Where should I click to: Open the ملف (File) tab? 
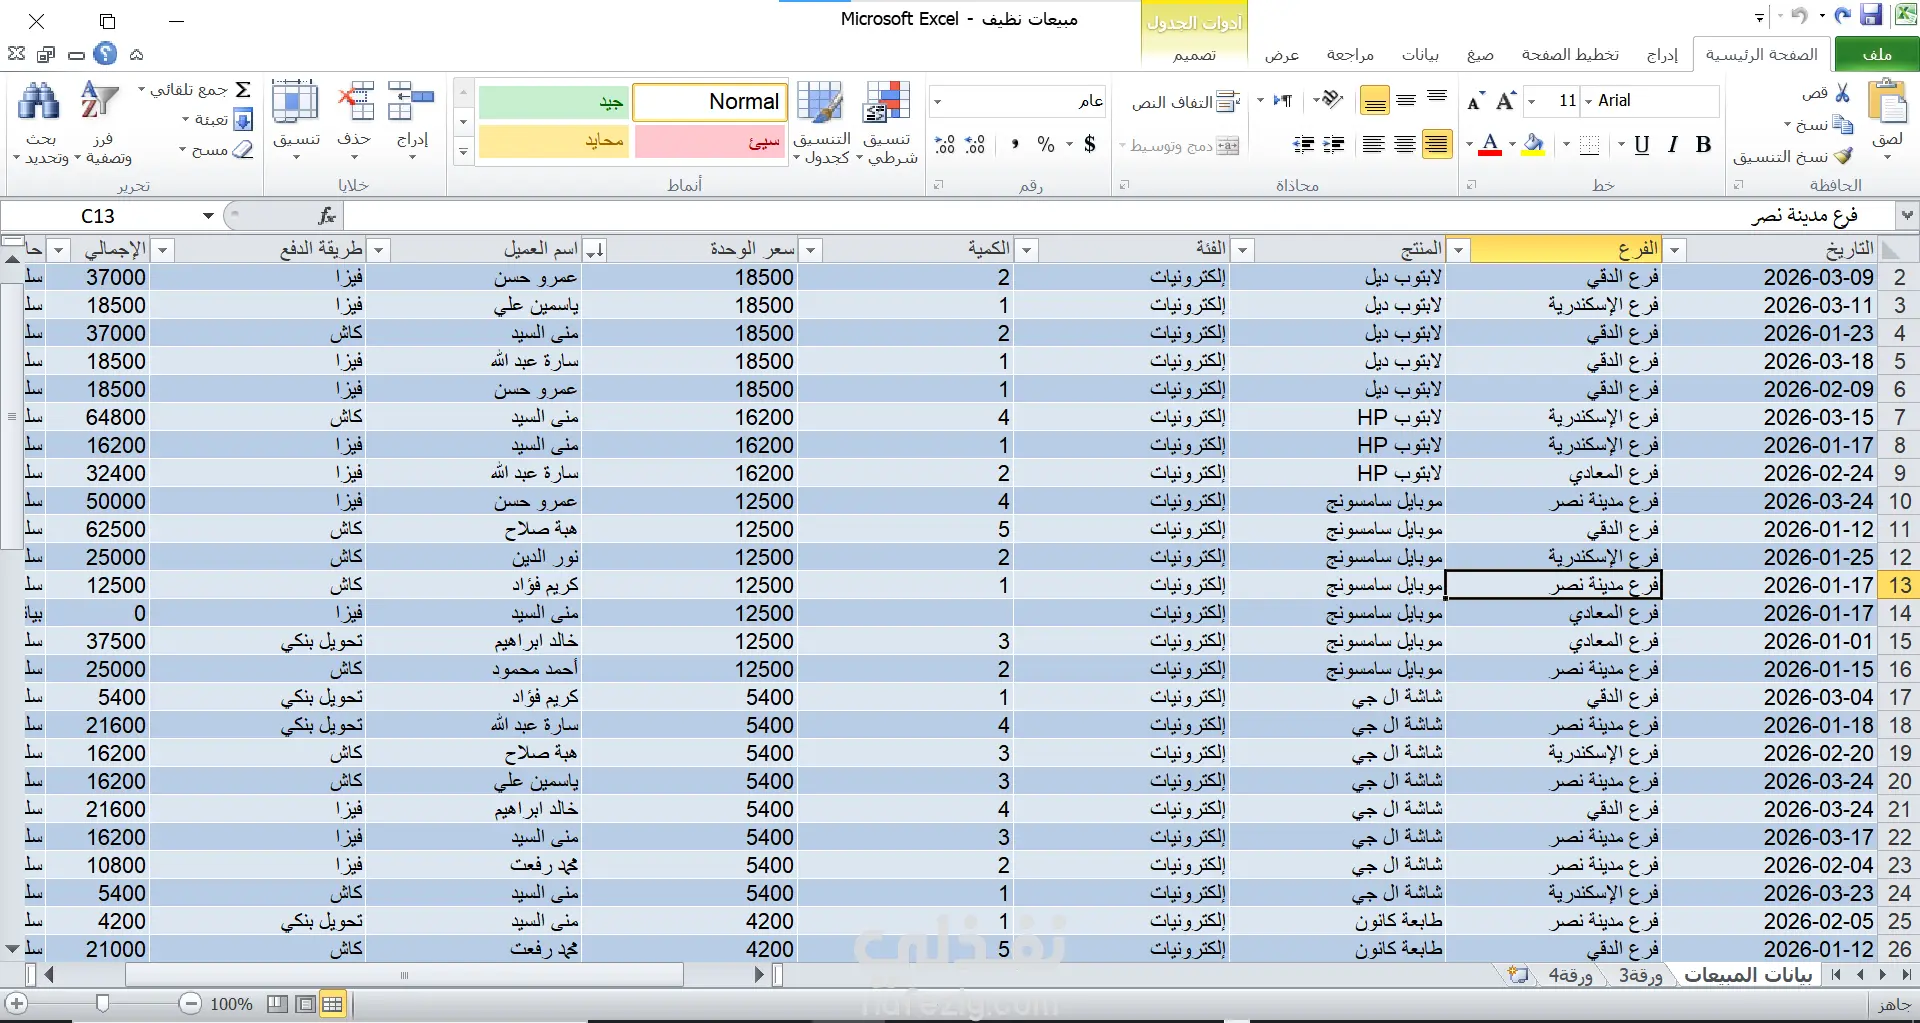[x=1877, y=54]
